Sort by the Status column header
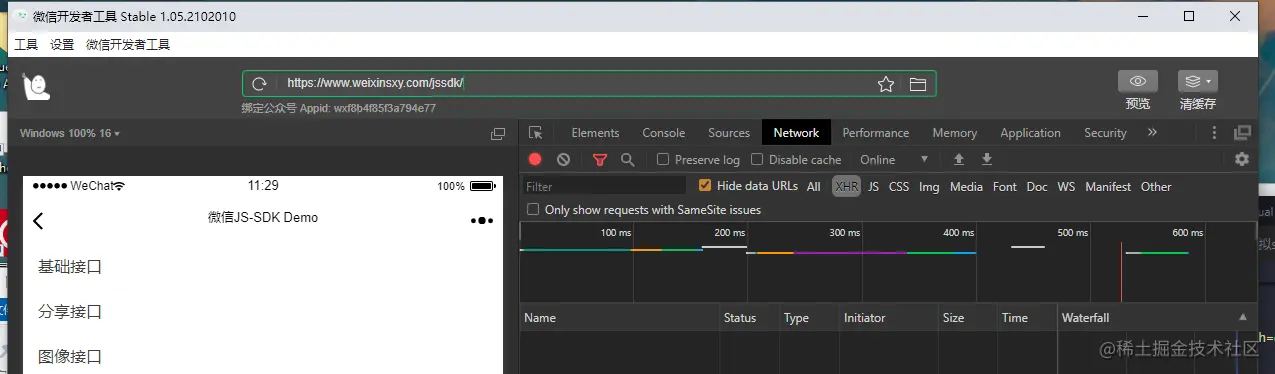Screen dimensions: 1275x374 click(749, 318)
